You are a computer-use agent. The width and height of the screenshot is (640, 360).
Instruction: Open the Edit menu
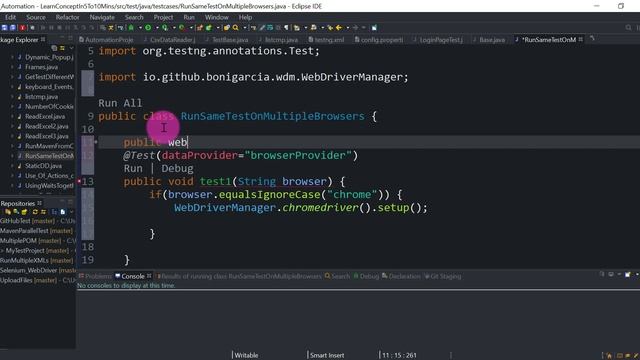coord(10,17)
